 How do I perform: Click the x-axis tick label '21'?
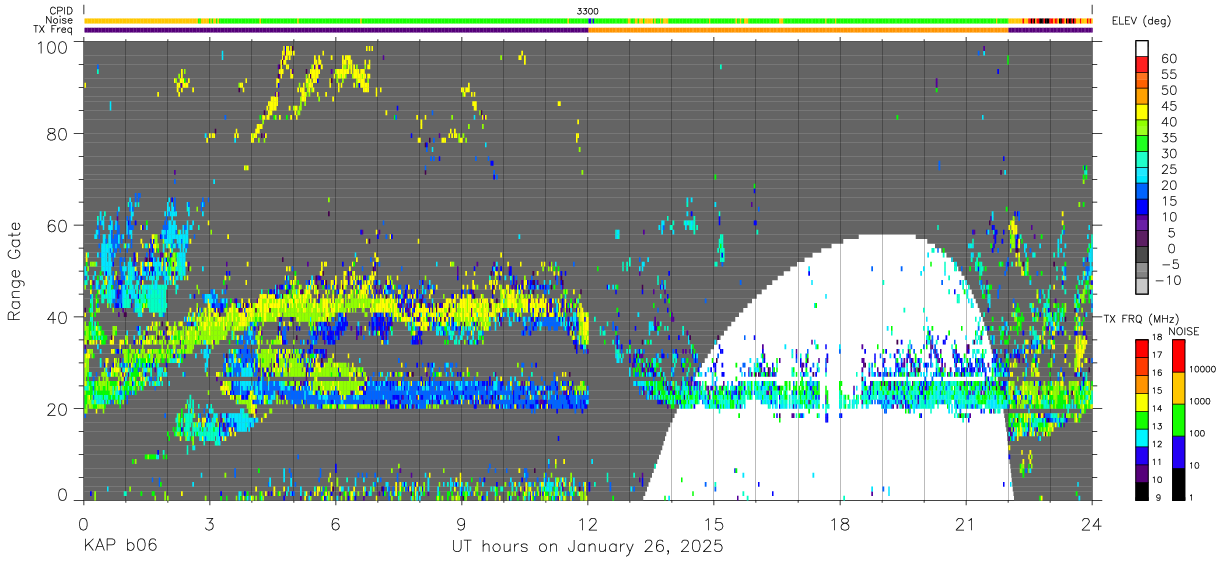966,524
